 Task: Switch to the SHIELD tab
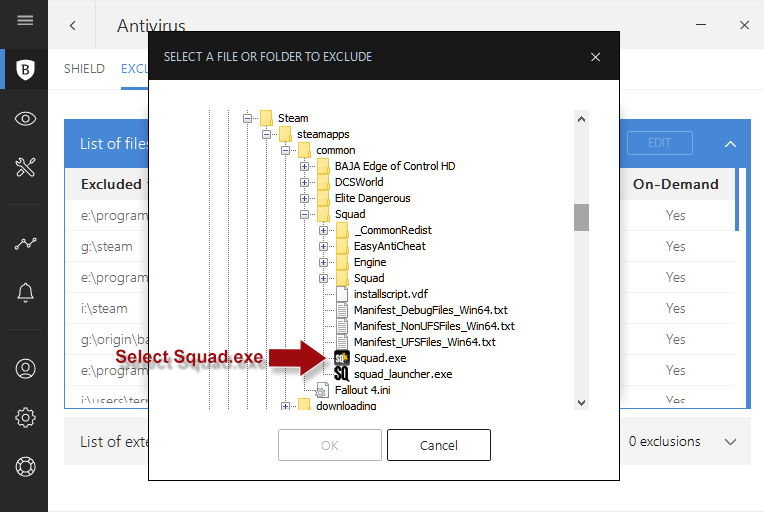tap(84, 69)
